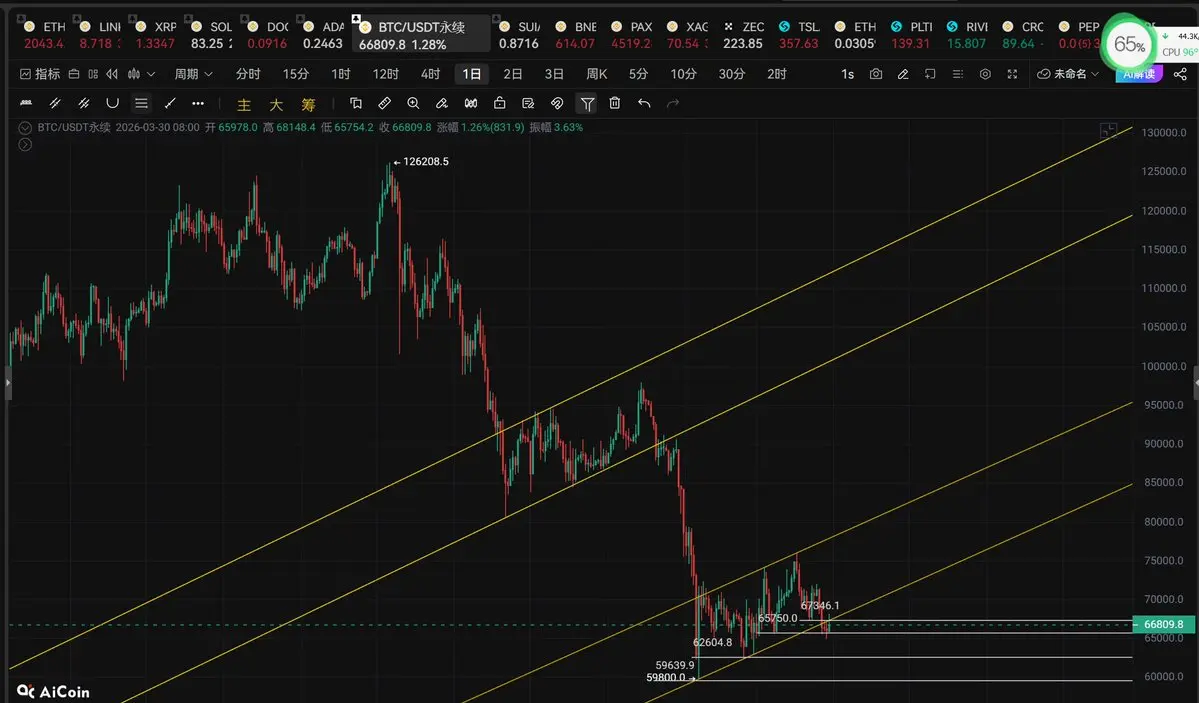Expand the chart type dropdown arrow

(x=151, y=74)
